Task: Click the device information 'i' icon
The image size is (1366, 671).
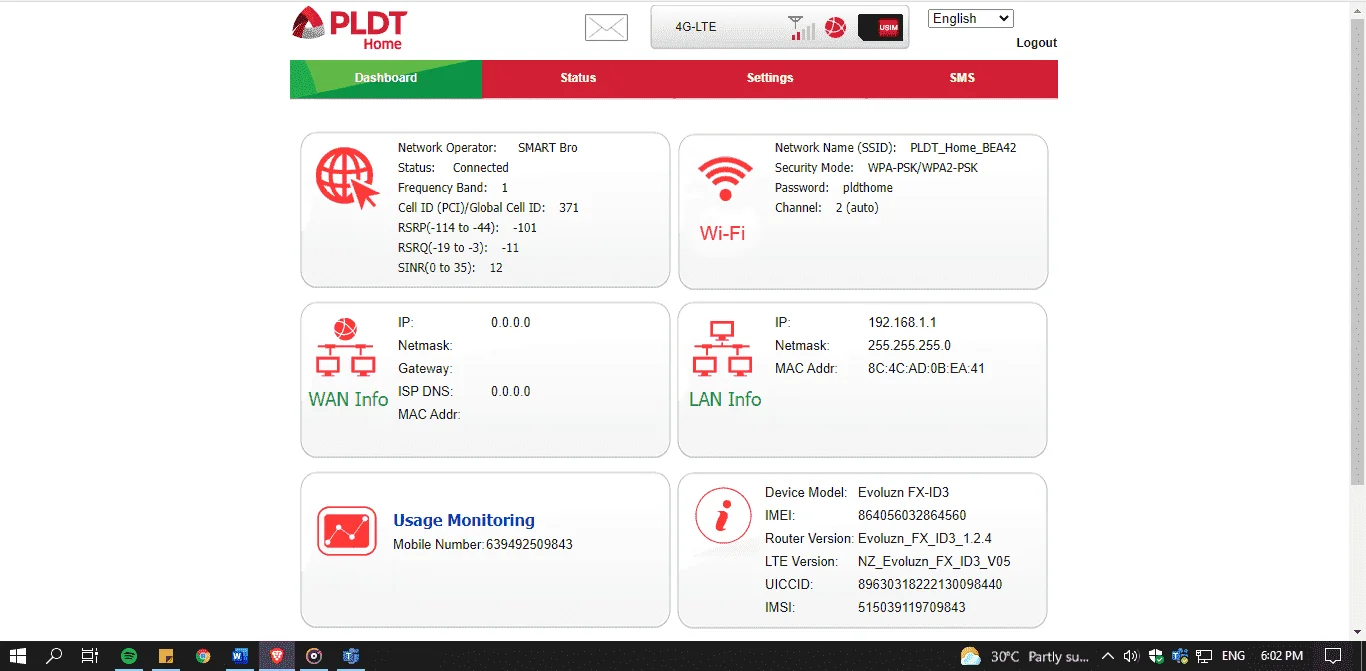Action: (x=724, y=517)
